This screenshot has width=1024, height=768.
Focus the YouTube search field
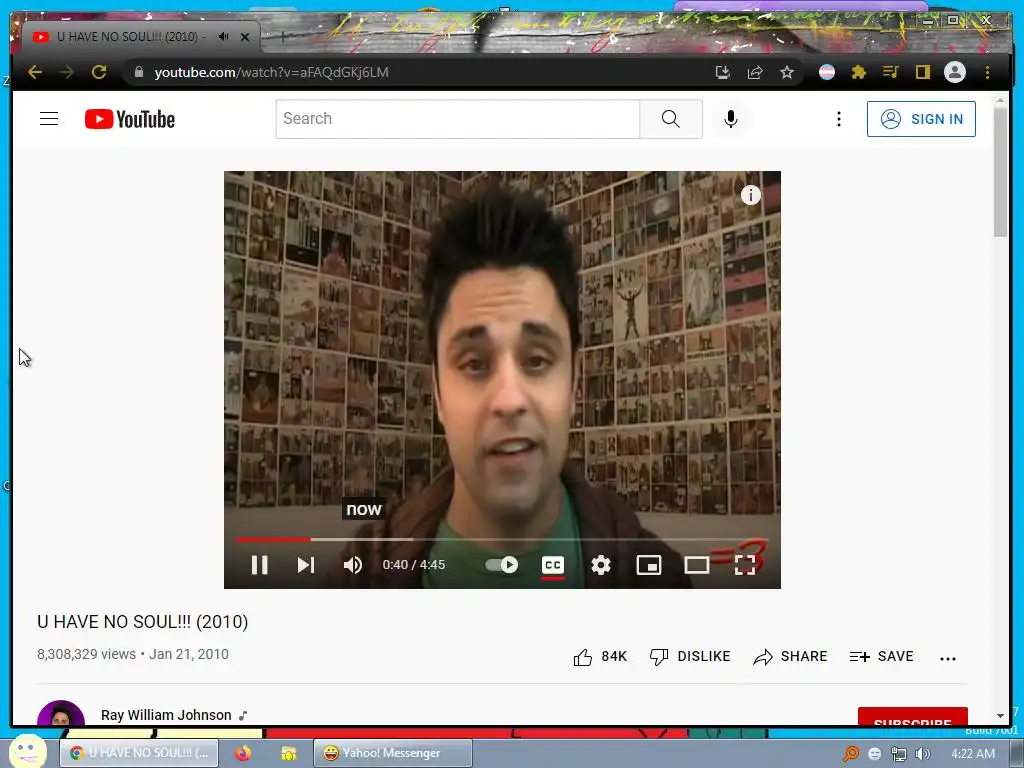[x=458, y=119]
